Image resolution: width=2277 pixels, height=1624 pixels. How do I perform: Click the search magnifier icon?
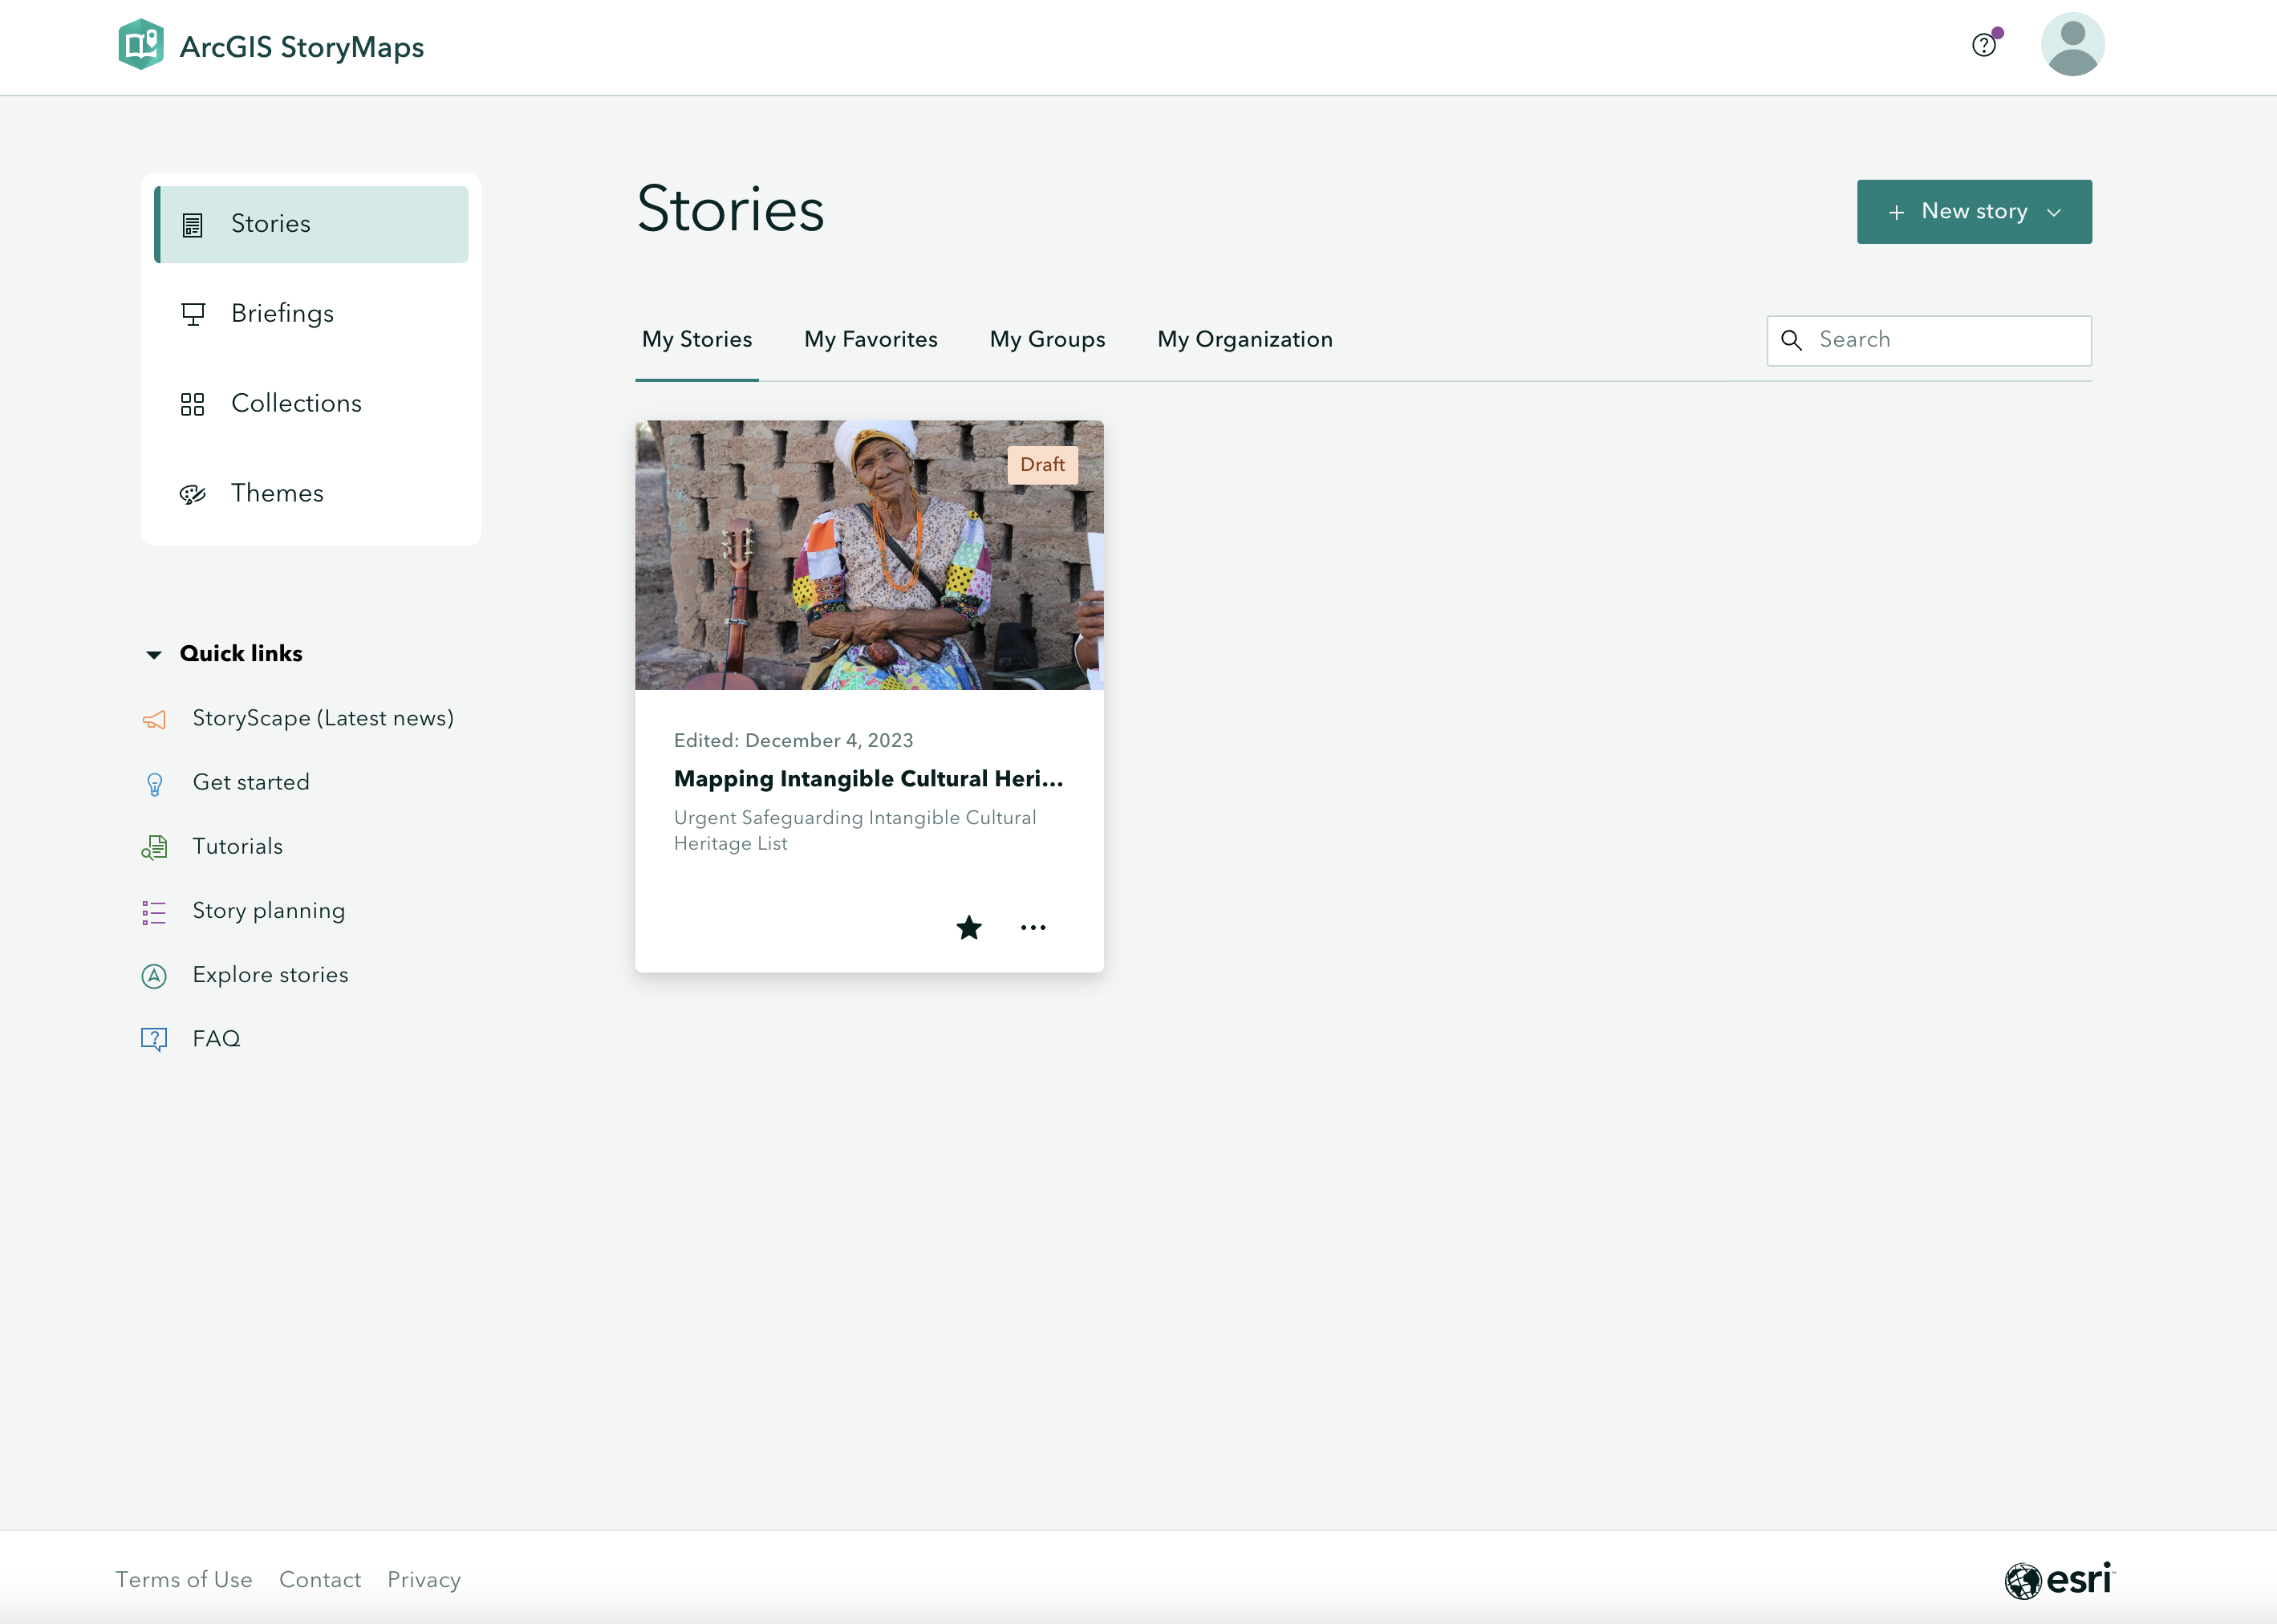[1792, 341]
